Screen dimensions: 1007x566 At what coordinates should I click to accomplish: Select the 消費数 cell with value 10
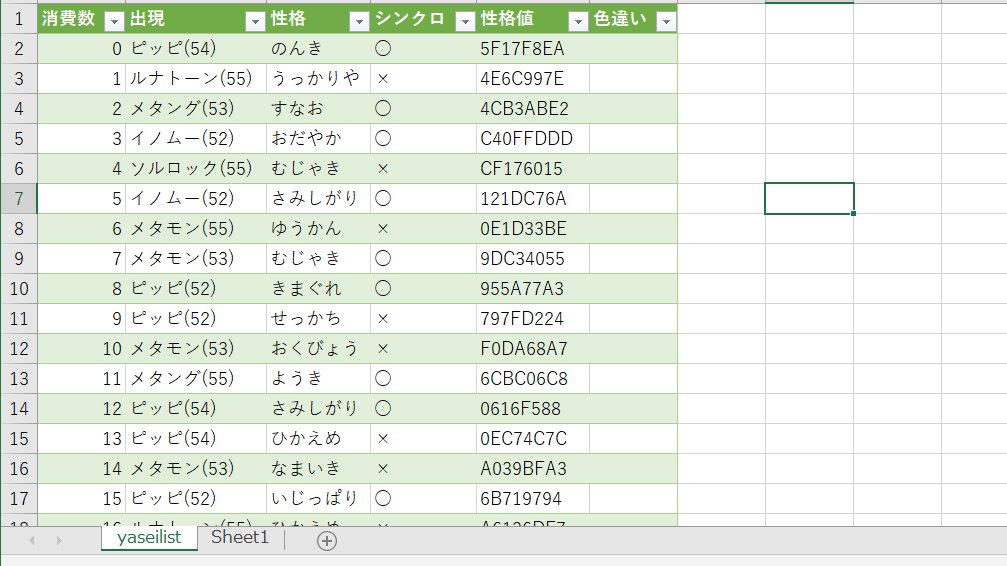point(81,349)
